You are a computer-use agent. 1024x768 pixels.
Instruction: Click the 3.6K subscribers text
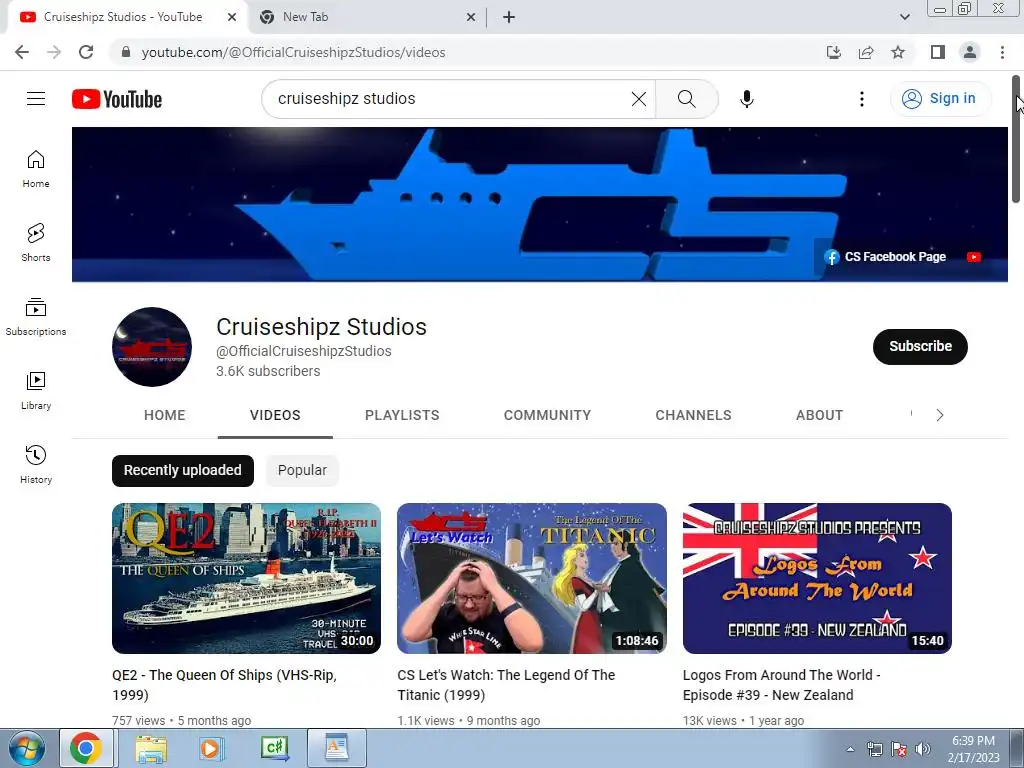268,371
